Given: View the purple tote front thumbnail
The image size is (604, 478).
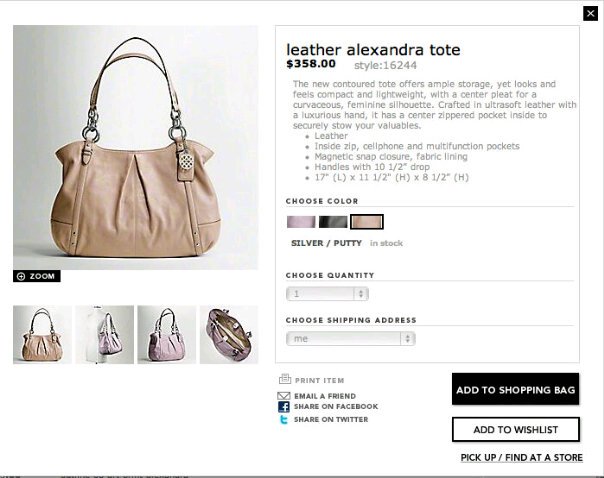Looking at the screenshot, I should point(167,334).
